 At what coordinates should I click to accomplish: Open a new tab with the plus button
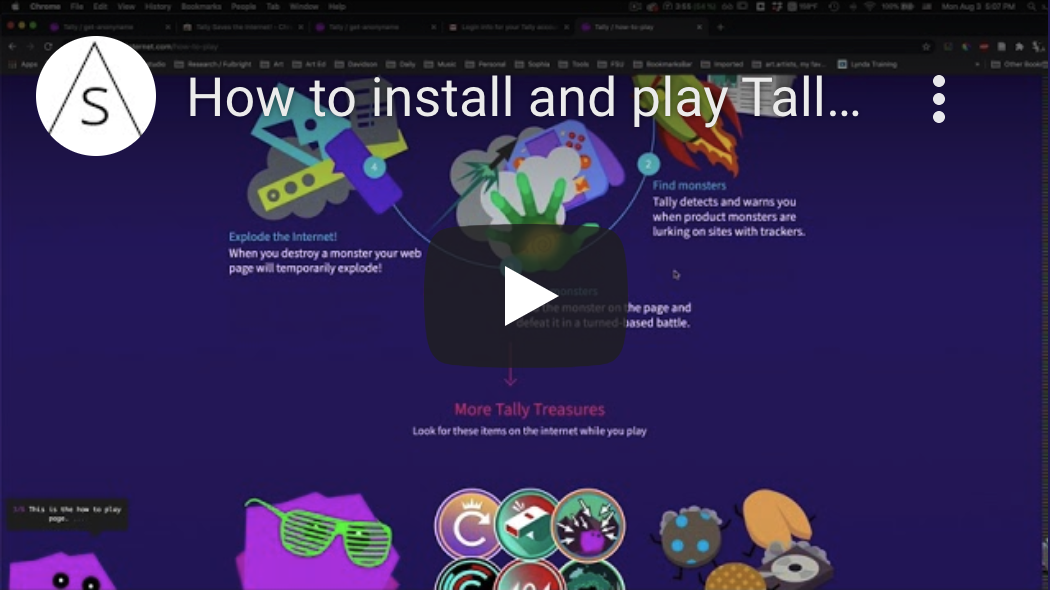[x=721, y=27]
